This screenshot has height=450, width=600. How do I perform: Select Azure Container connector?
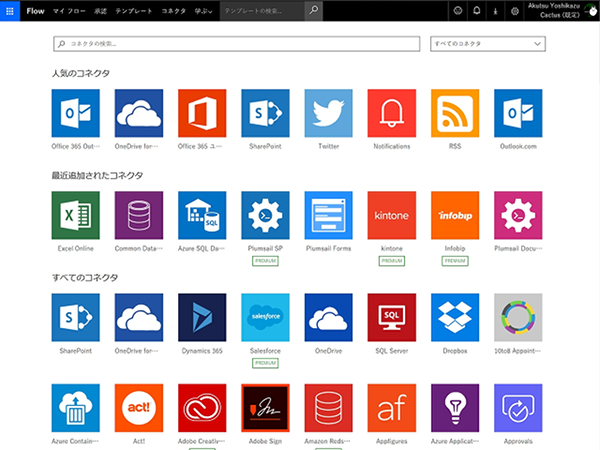(x=76, y=408)
